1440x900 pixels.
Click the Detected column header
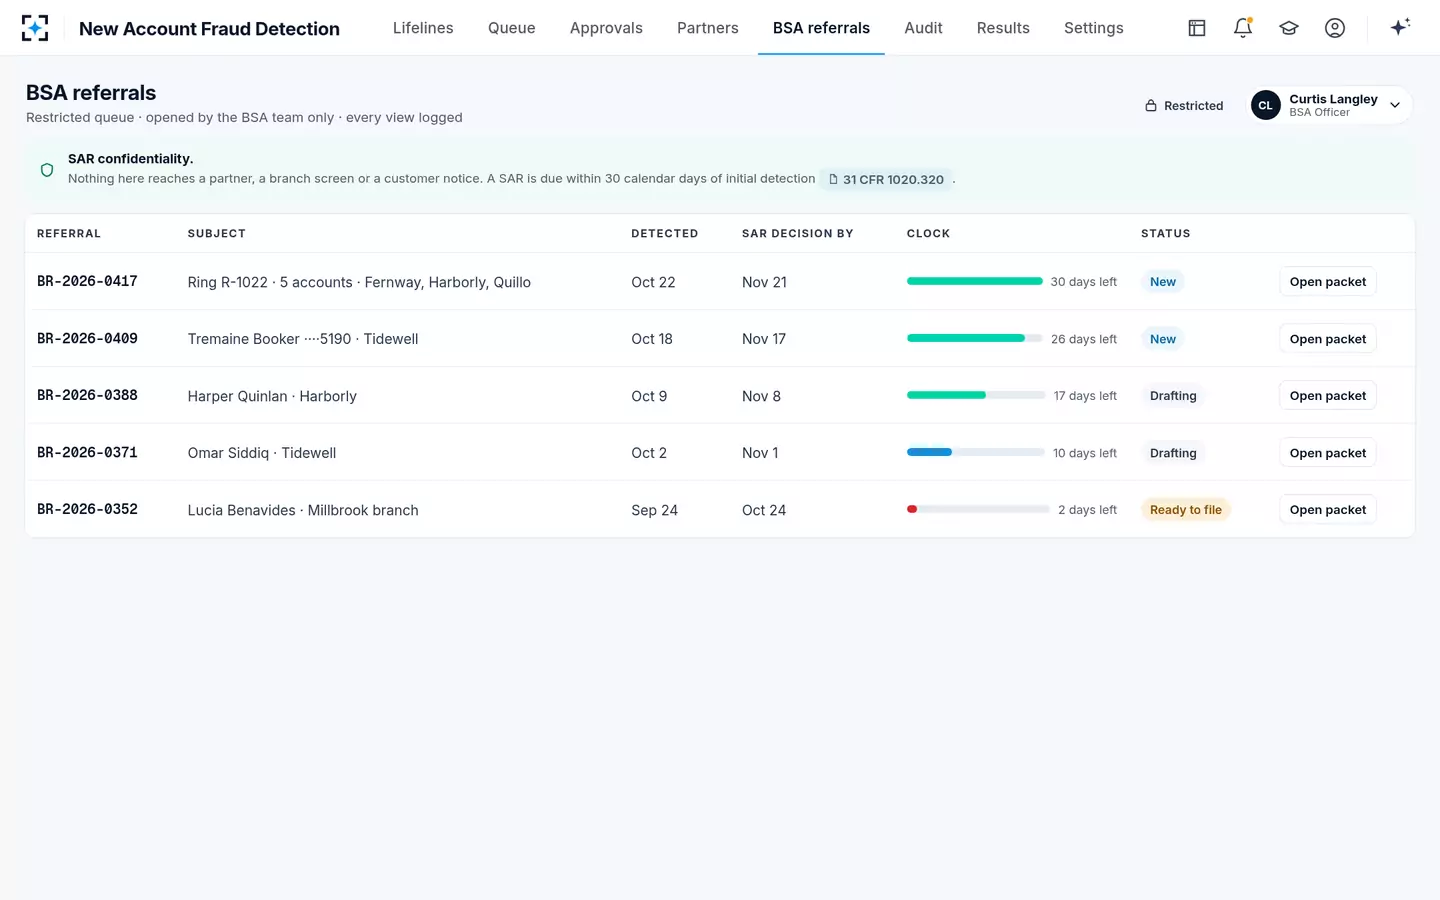[664, 233]
